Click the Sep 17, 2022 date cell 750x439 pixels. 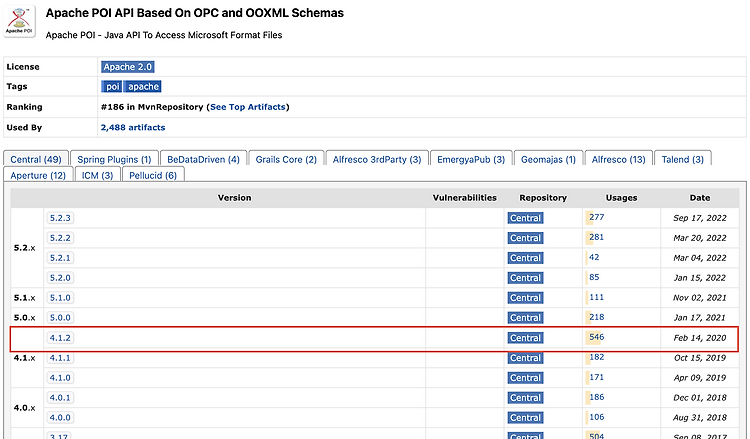tap(700, 218)
